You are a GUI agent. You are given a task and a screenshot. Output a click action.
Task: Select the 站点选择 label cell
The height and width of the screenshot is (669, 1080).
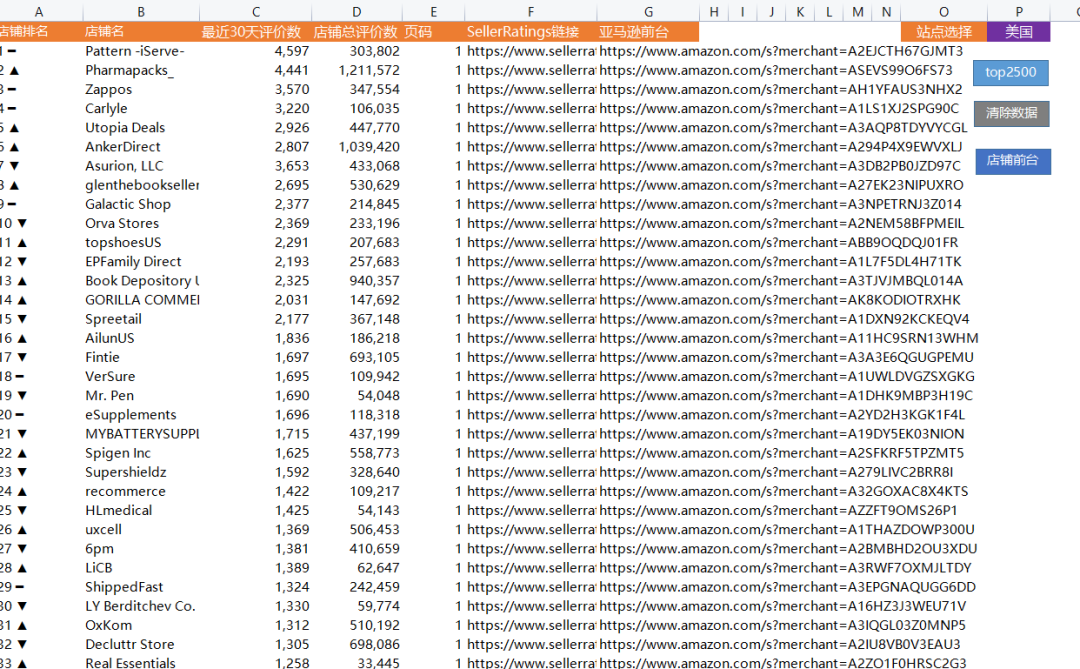tap(944, 32)
